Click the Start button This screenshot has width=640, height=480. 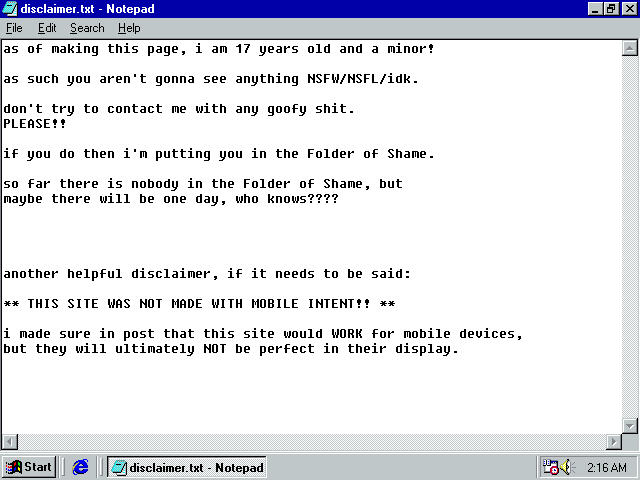(28, 467)
